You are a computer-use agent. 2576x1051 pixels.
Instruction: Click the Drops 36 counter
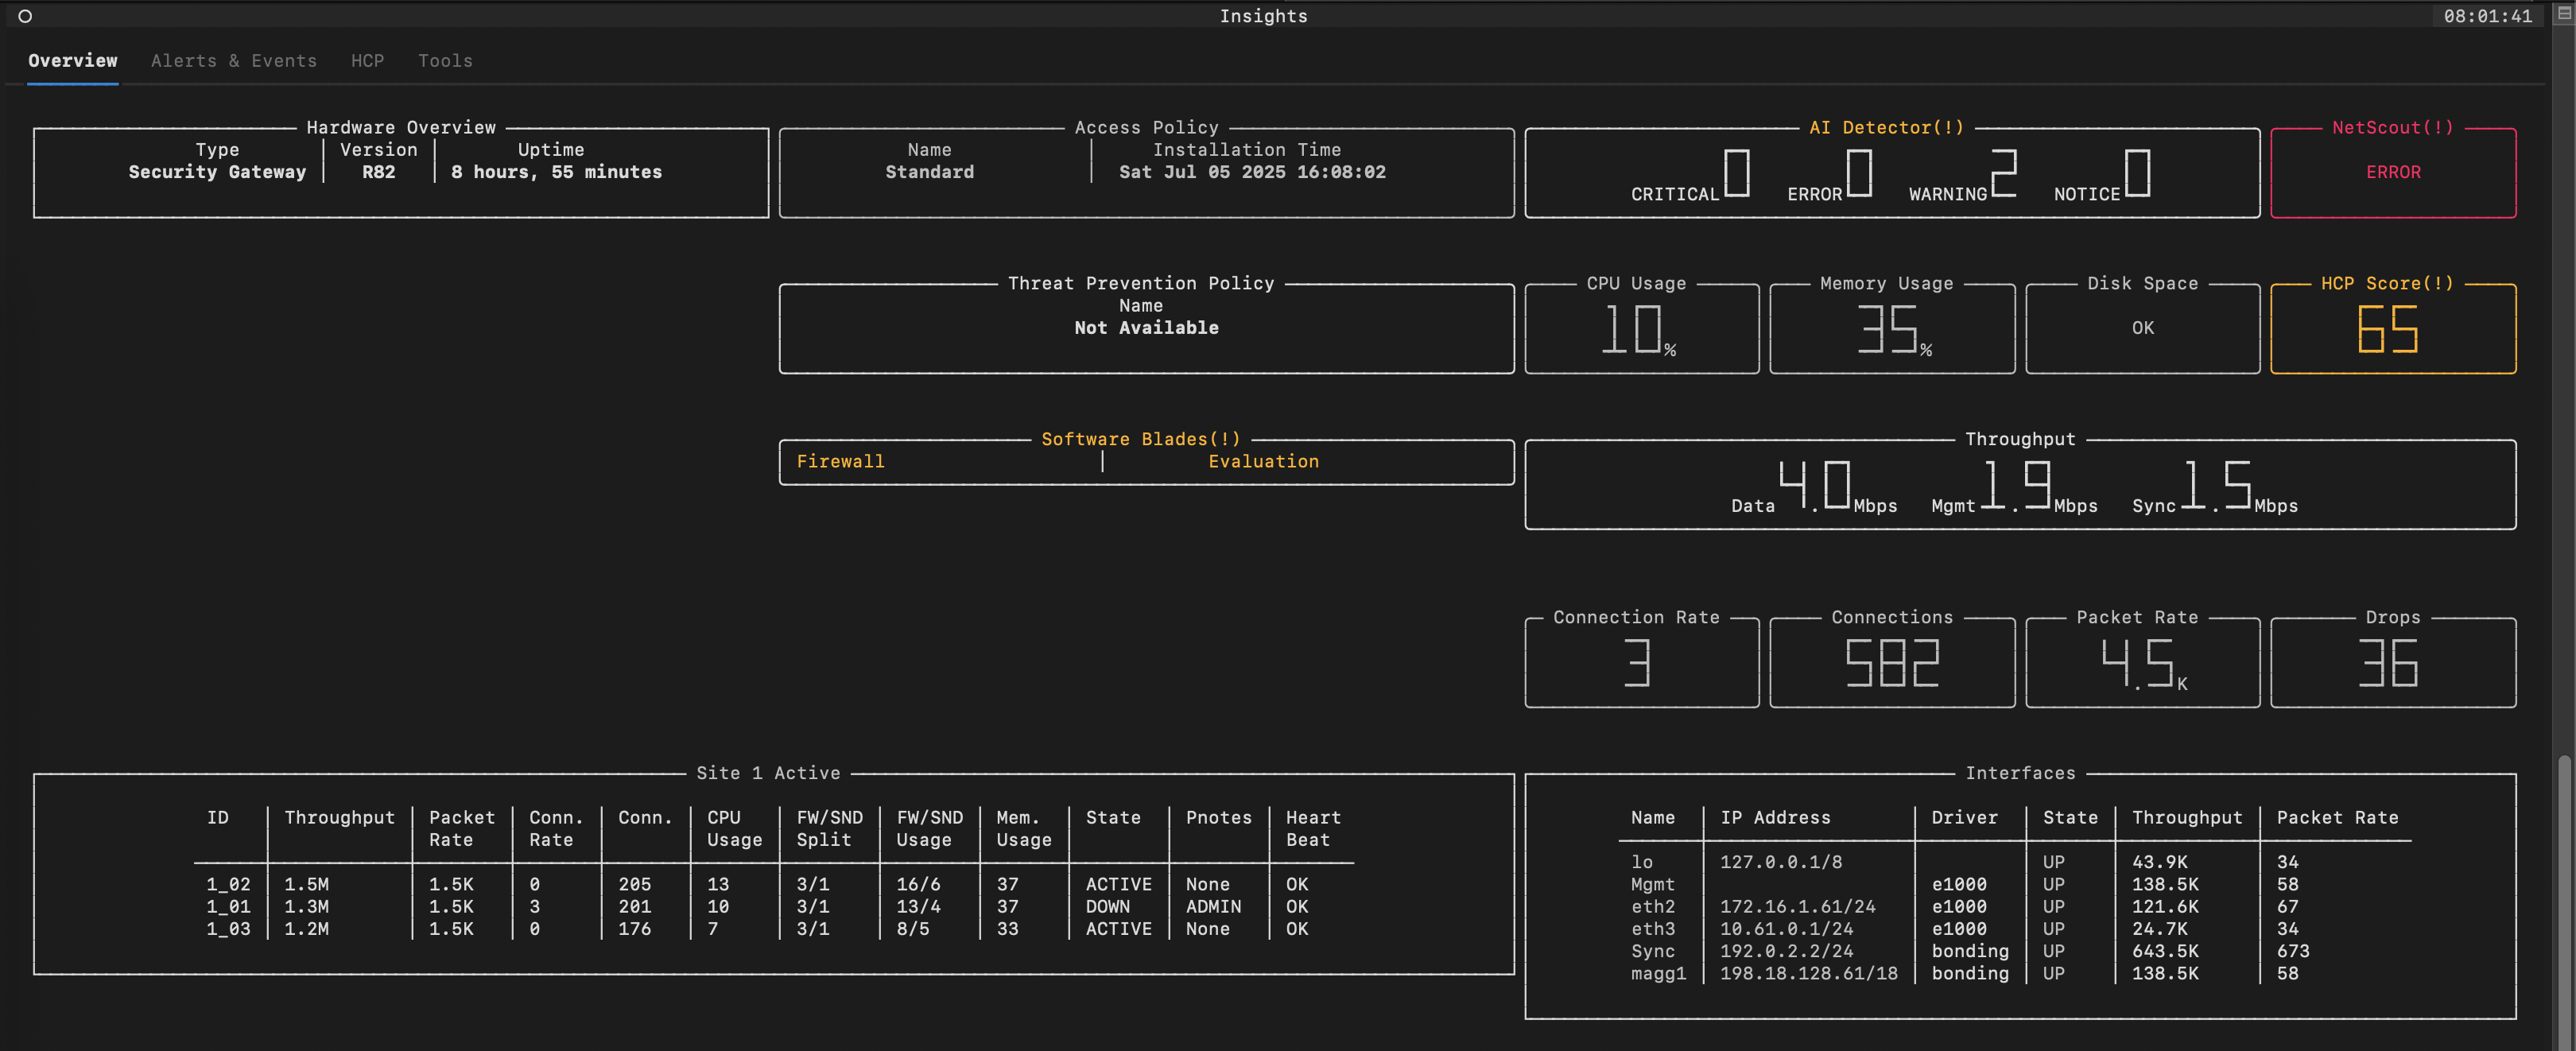(x=2392, y=664)
